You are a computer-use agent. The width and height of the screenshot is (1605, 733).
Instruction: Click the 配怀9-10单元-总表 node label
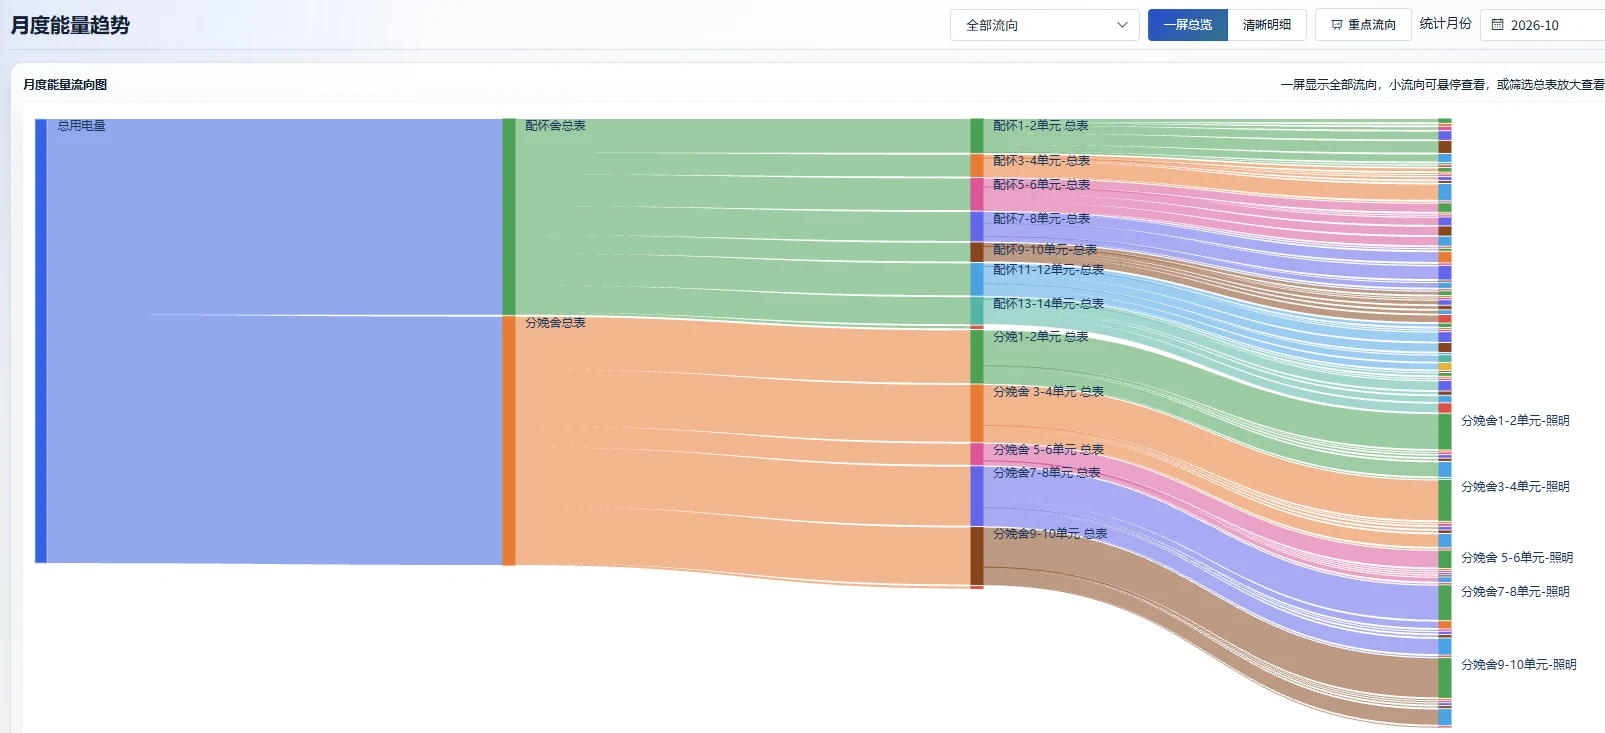1045,250
